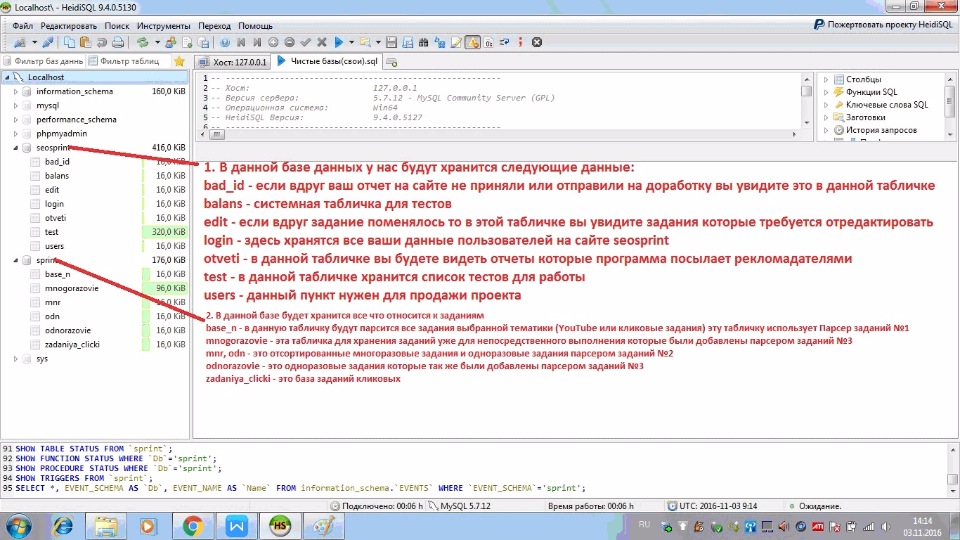Collapse the seosprint database node
The image size is (960, 540).
tap(16, 148)
